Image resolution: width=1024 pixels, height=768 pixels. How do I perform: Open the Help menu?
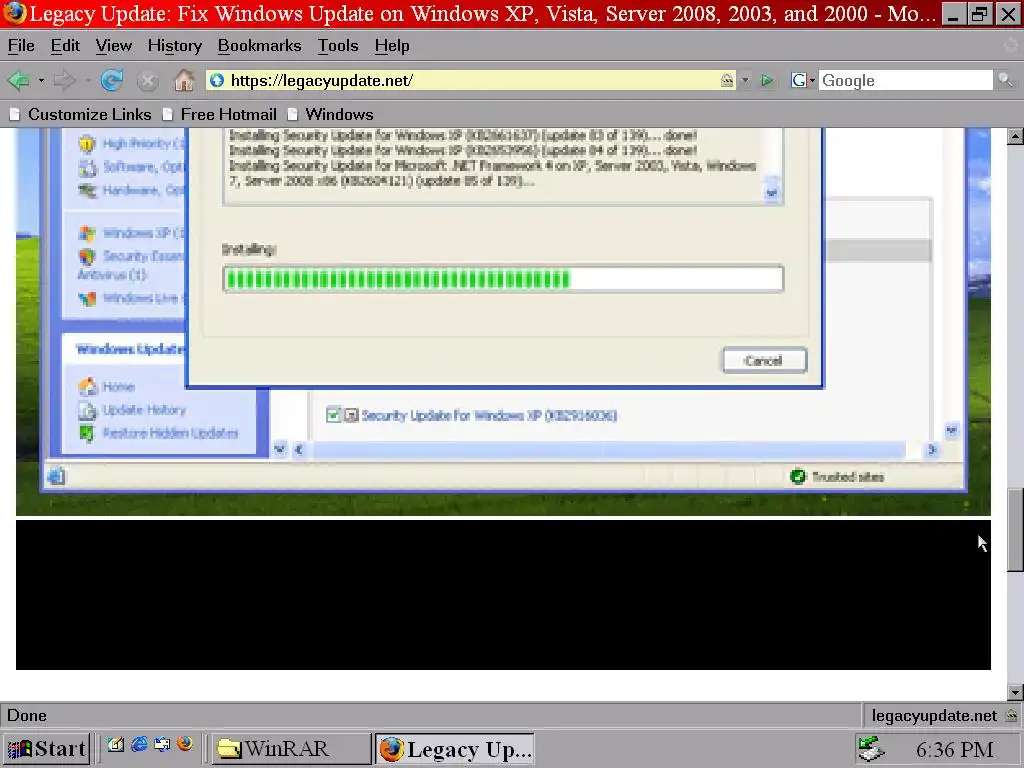(x=392, y=46)
